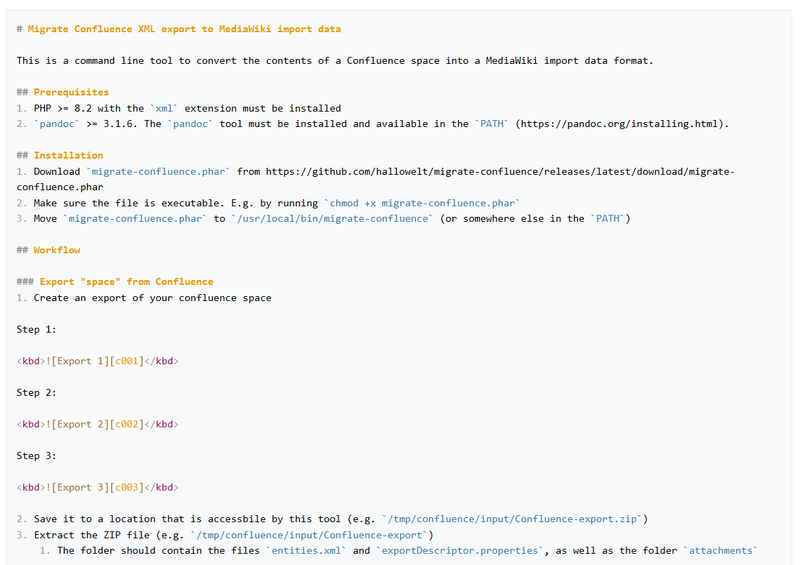Open the pandoc.org/installing.html URL

[x=619, y=124]
